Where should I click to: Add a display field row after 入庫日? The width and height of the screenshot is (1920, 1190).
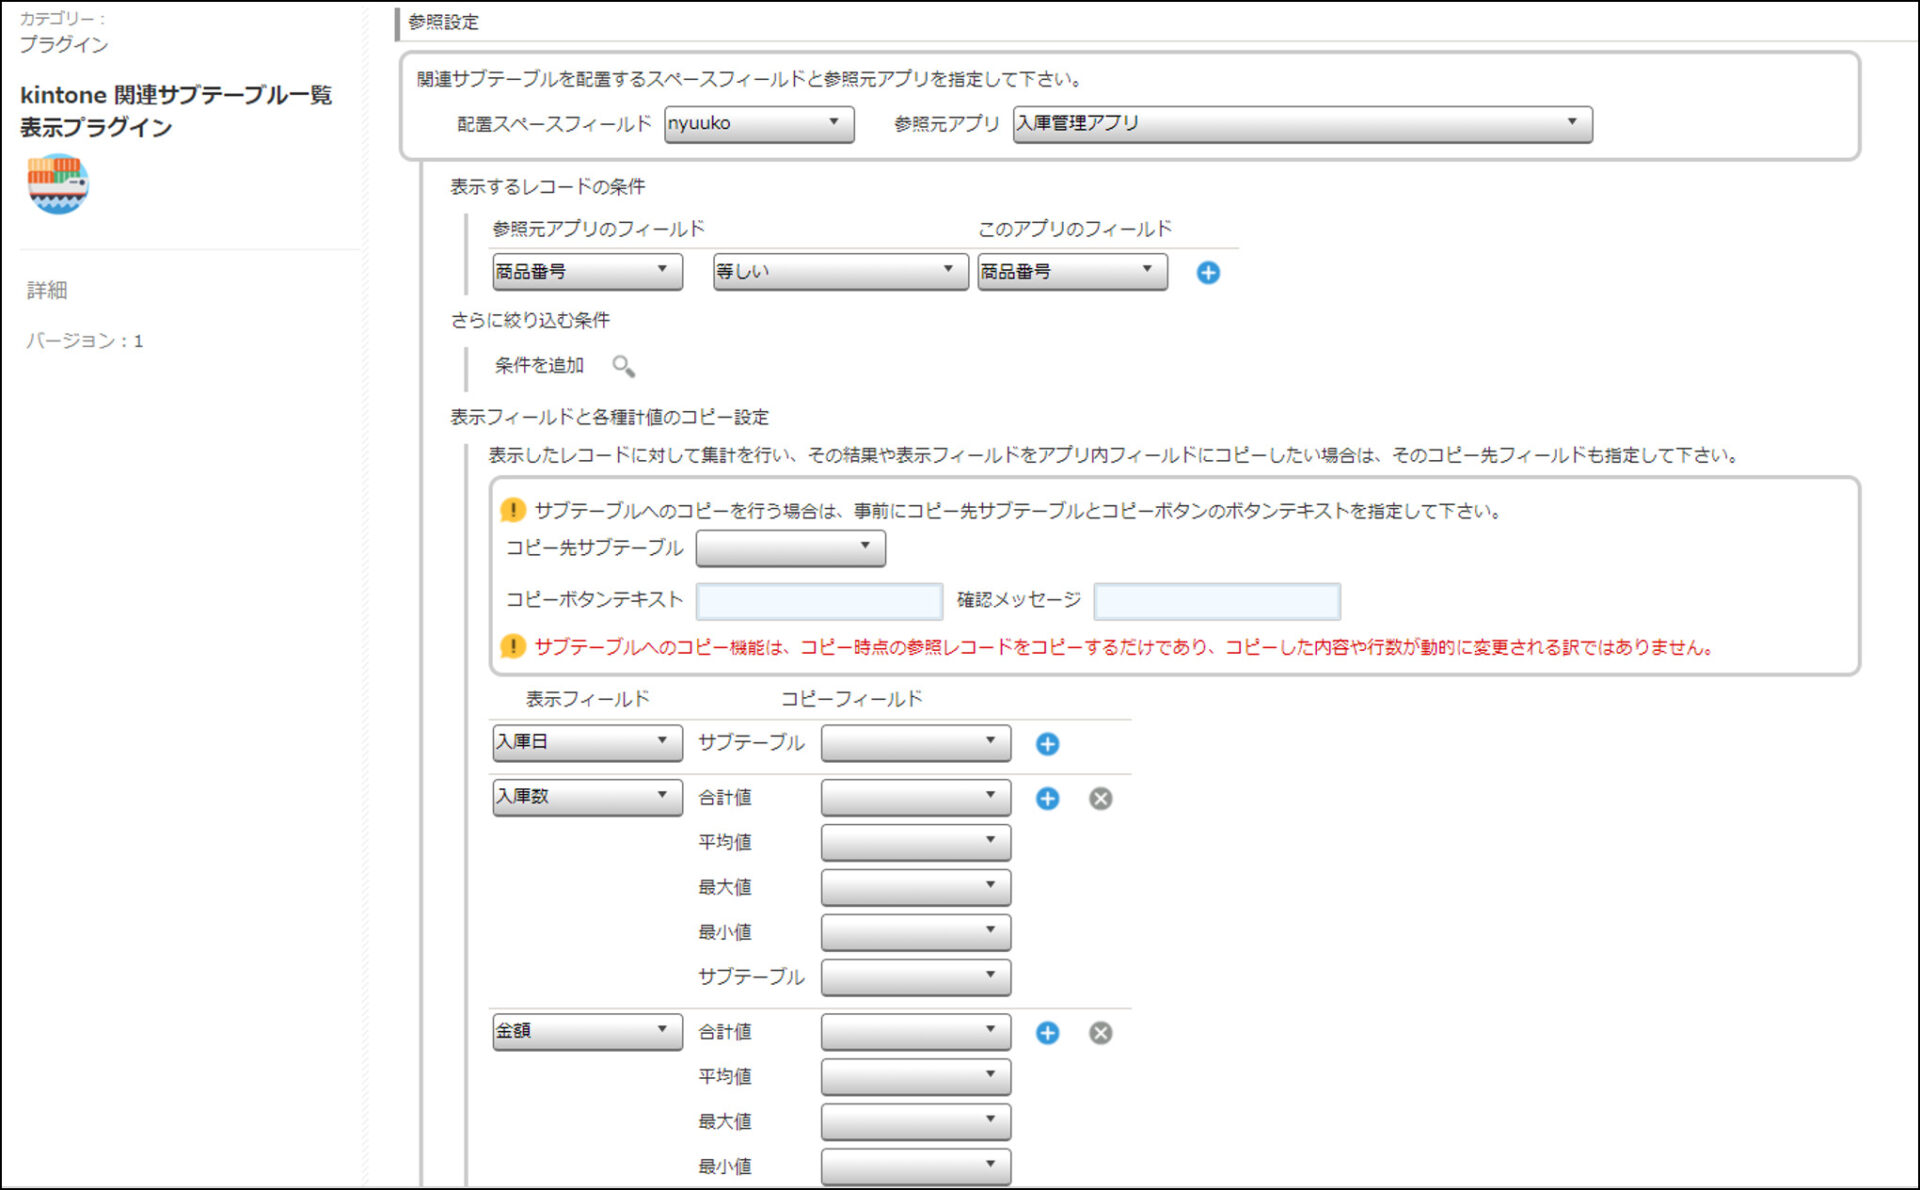click(1047, 744)
